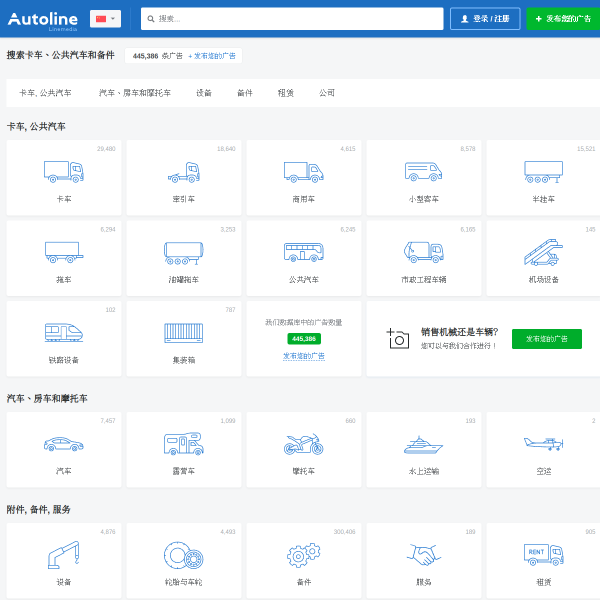This screenshot has width=600, height=600.
Task: Open the 备件 navigation tab
Action: point(245,93)
